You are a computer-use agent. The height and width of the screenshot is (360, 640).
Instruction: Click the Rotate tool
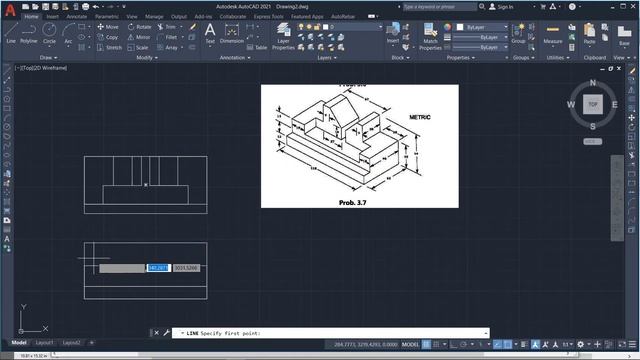click(x=139, y=27)
